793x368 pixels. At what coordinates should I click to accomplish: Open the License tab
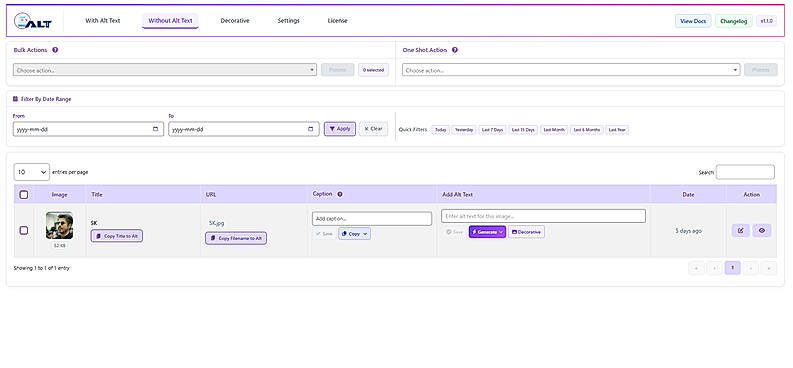pos(337,21)
